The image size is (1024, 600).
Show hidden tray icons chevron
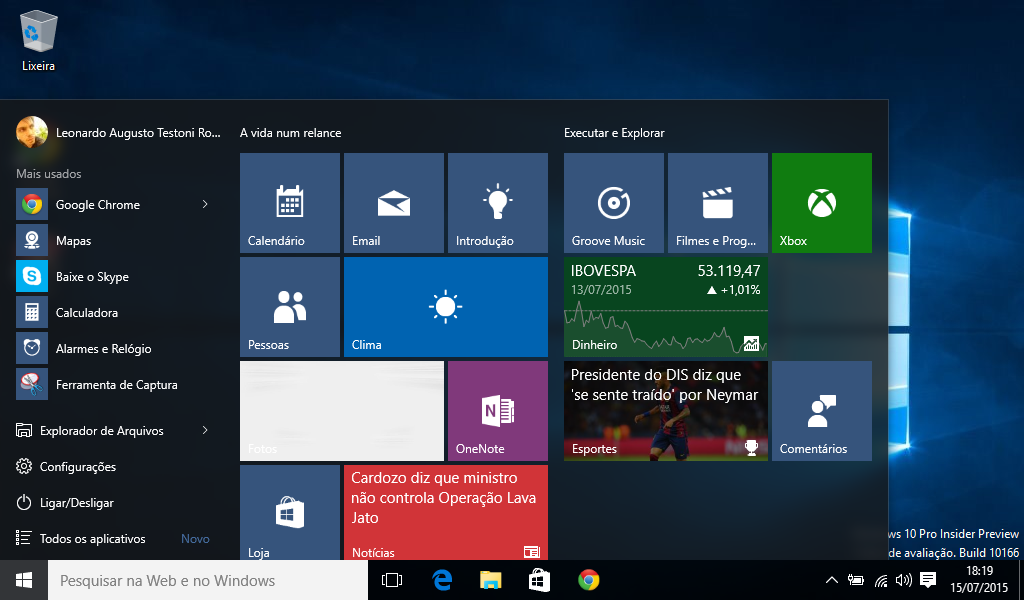831,580
